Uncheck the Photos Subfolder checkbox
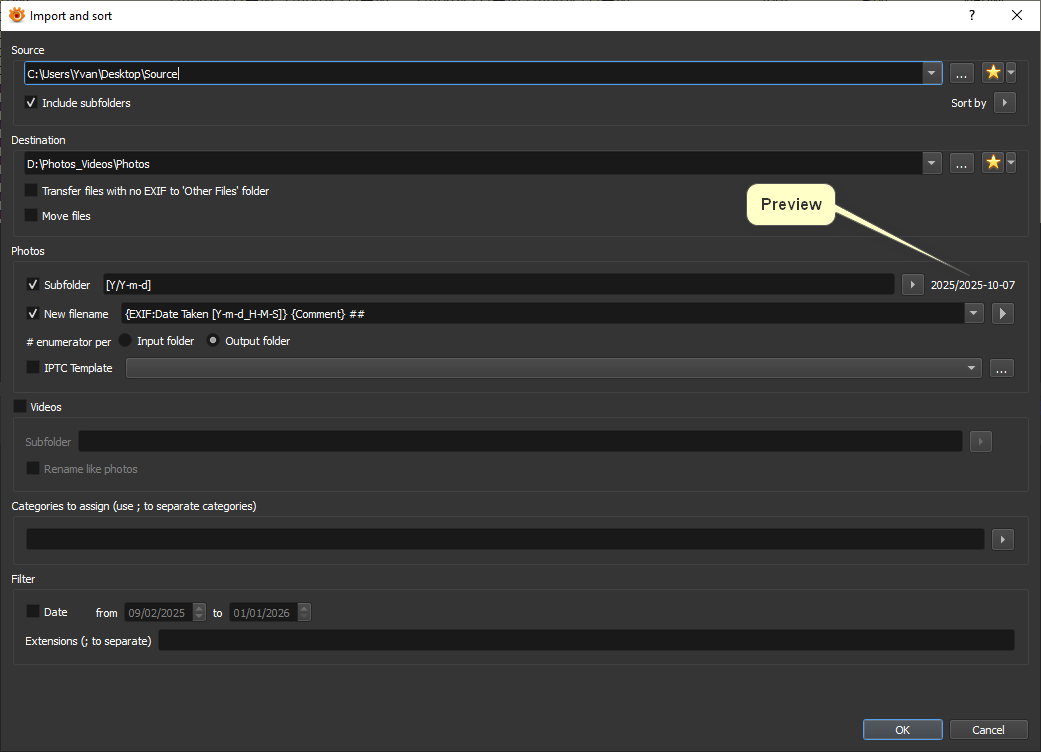 (33, 285)
